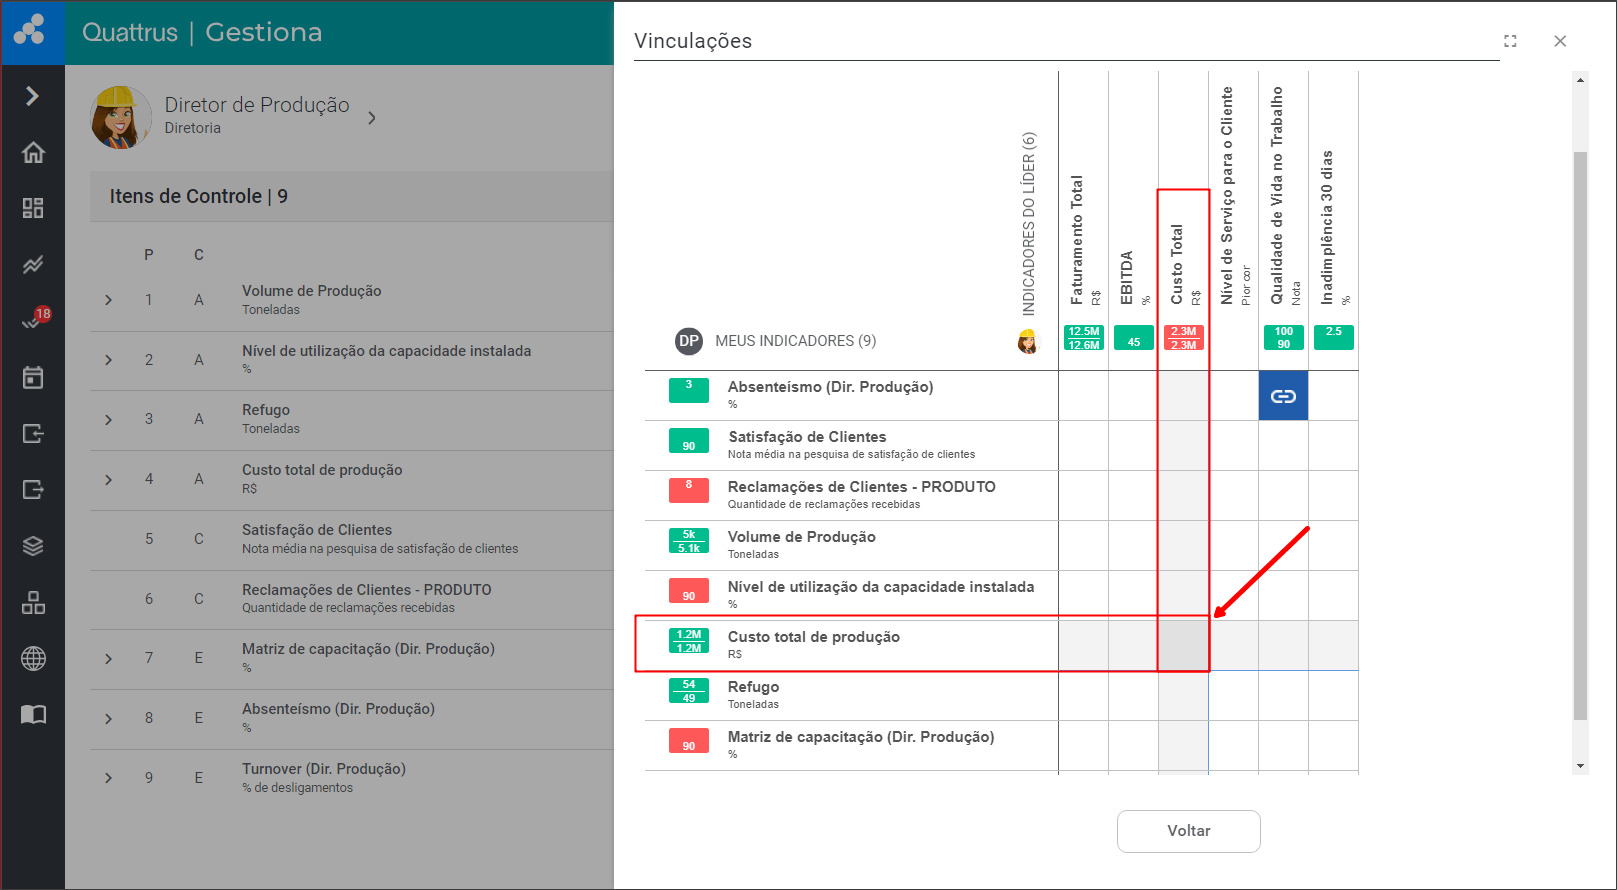Image resolution: width=1617 pixels, height=890 pixels.
Task: Open the trend chart icon in sidebar
Action: point(33,265)
